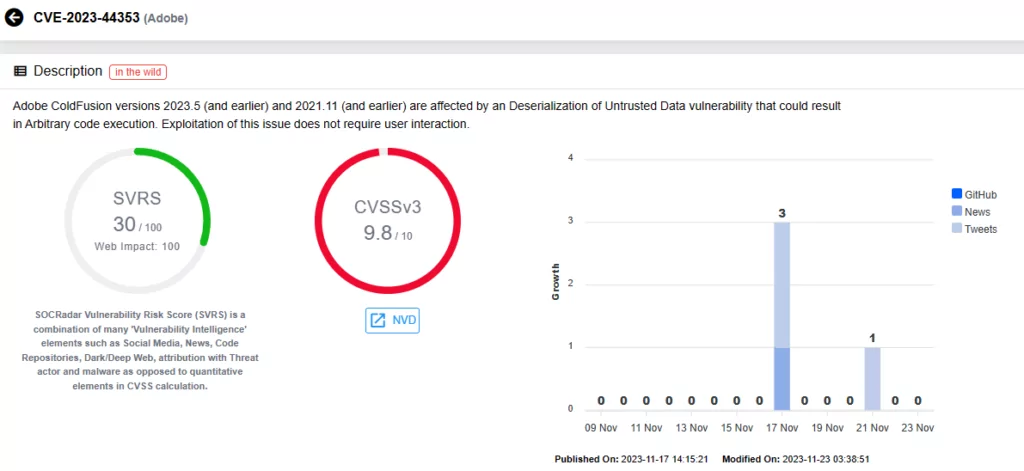Click the '9.8 / 10' CVSS value
The image size is (1024, 471).
pos(388,233)
